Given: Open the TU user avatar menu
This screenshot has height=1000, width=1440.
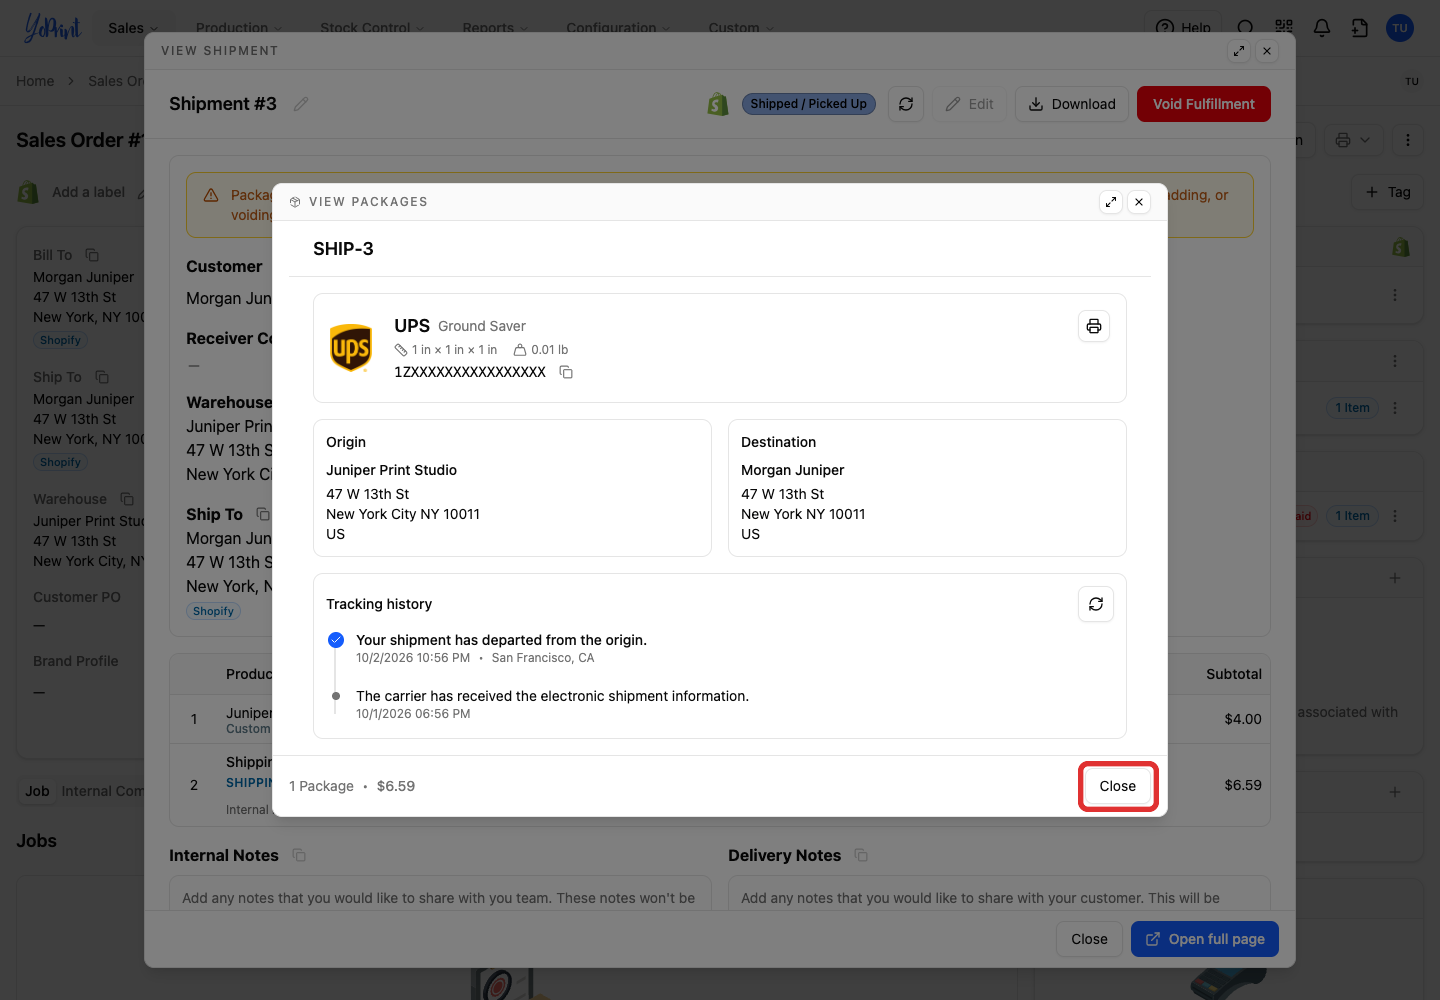Looking at the screenshot, I should [1400, 28].
